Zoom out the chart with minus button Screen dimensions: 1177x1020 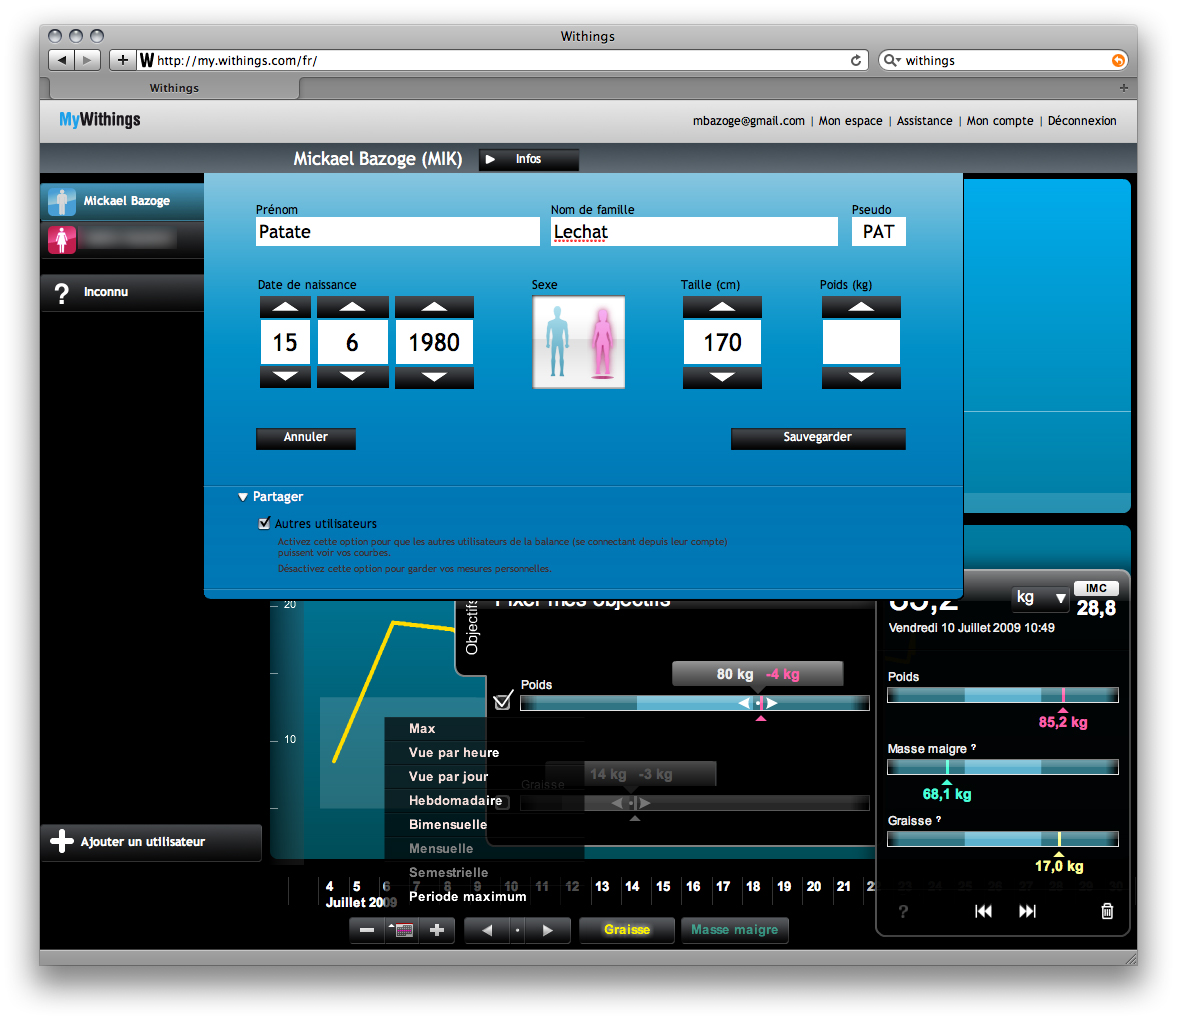(x=367, y=930)
